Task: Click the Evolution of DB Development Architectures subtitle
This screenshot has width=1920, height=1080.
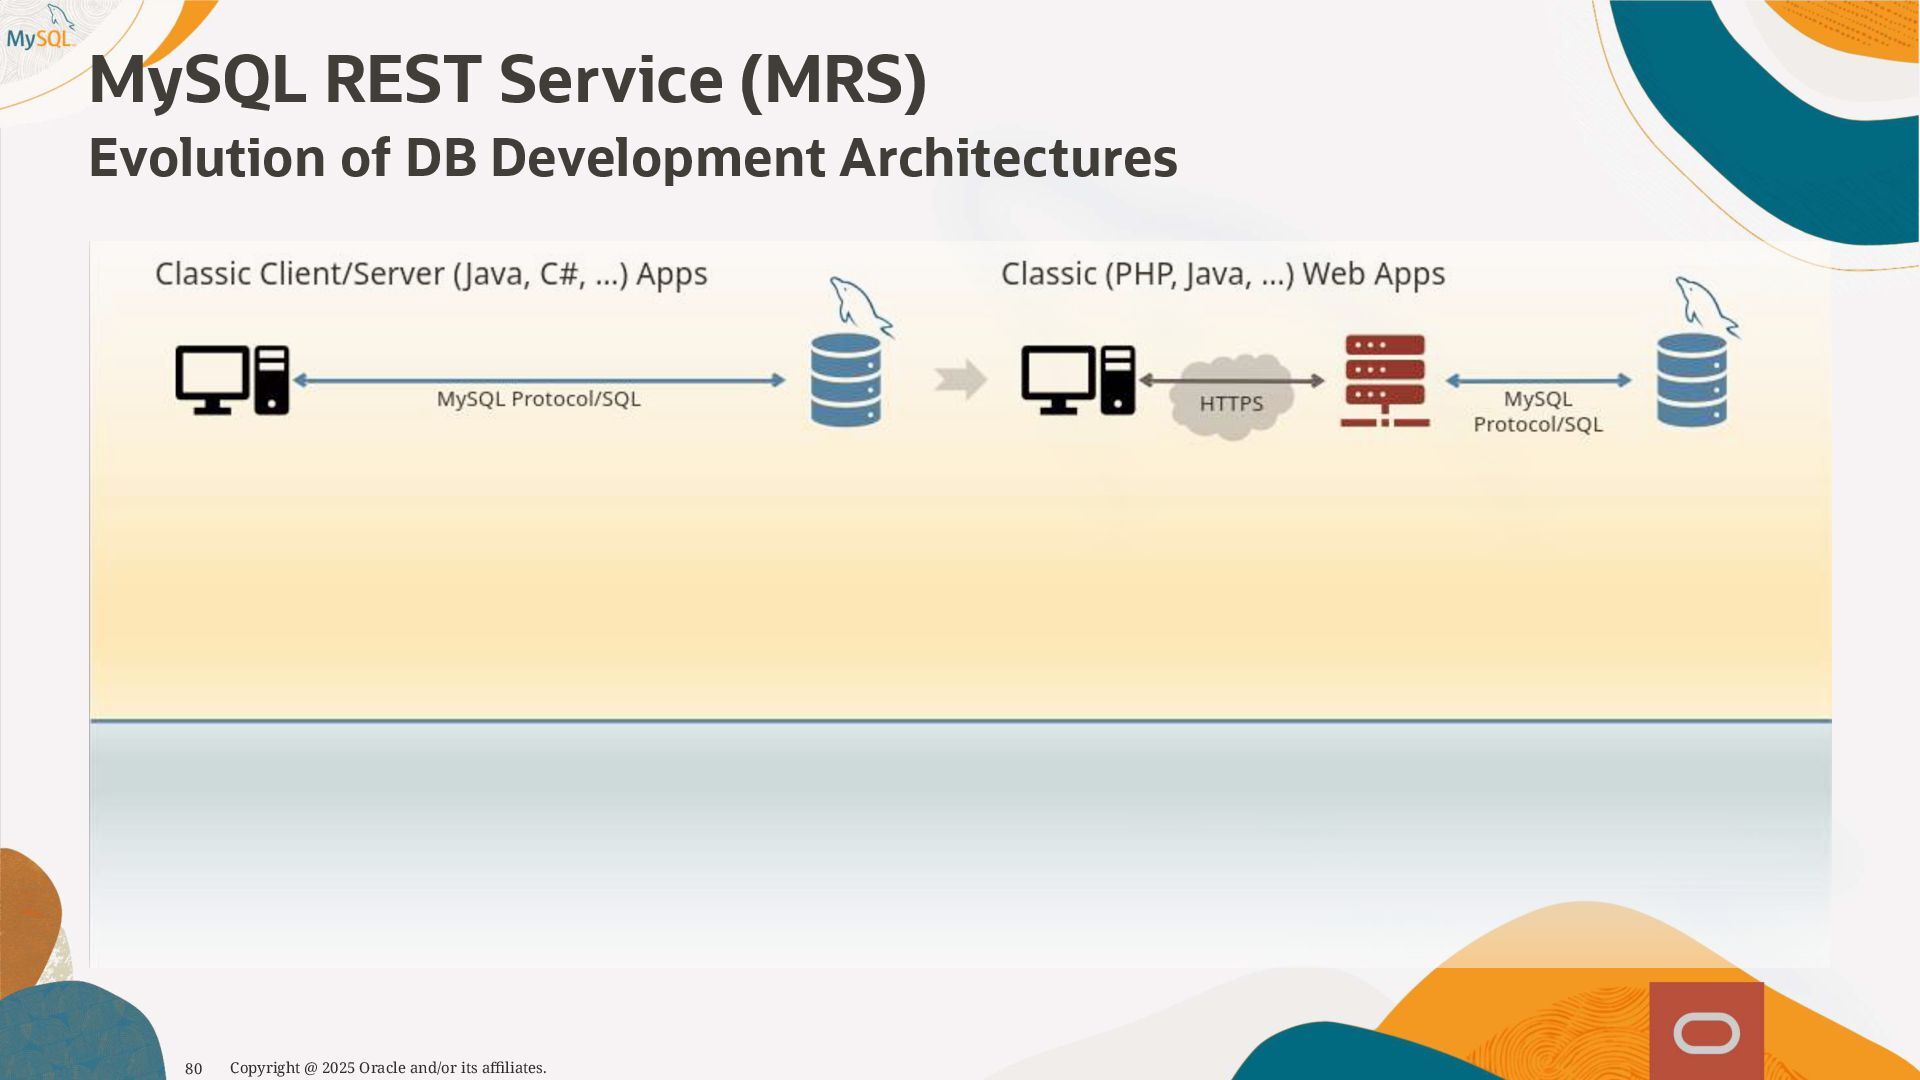Action: pos(633,158)
